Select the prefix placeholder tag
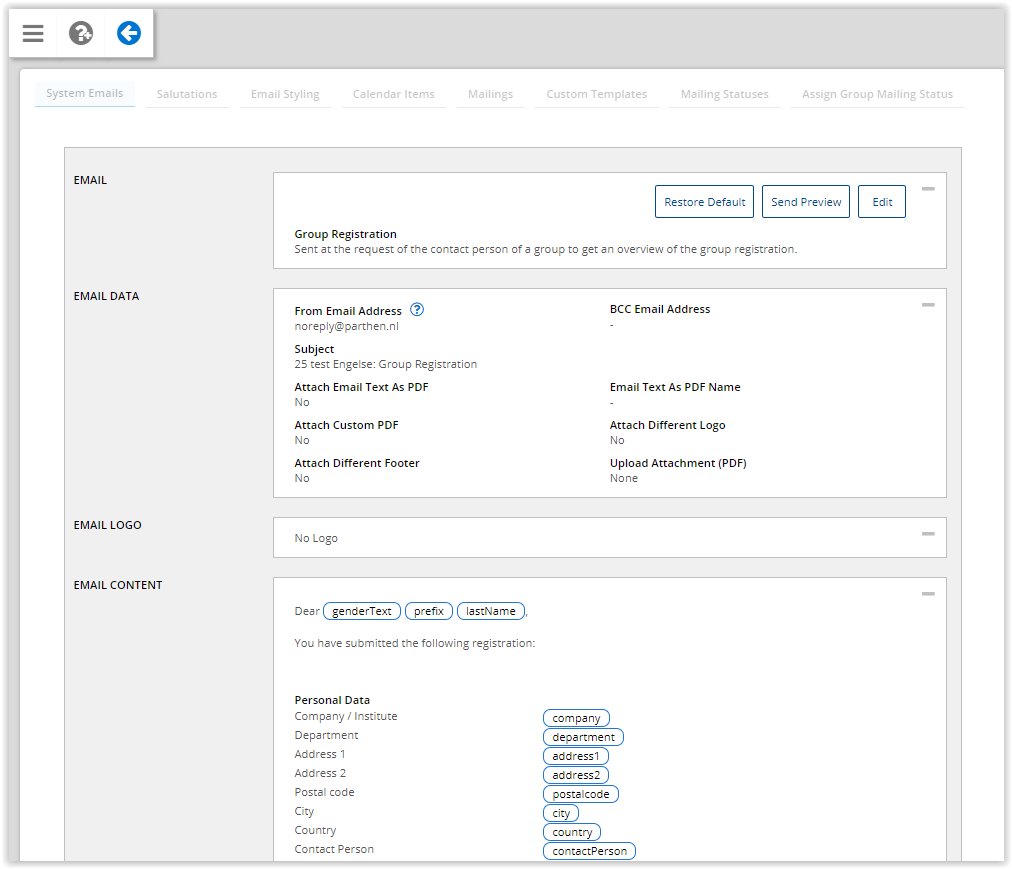This screenshot has height=869, width=1012. click(x=429, y=611)
